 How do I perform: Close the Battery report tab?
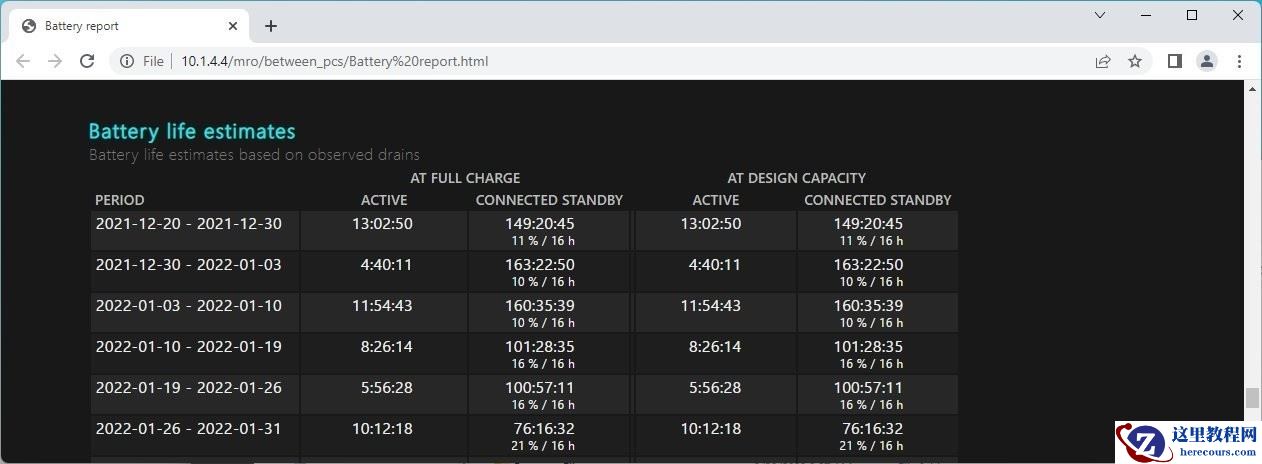(x=234, y=26)
